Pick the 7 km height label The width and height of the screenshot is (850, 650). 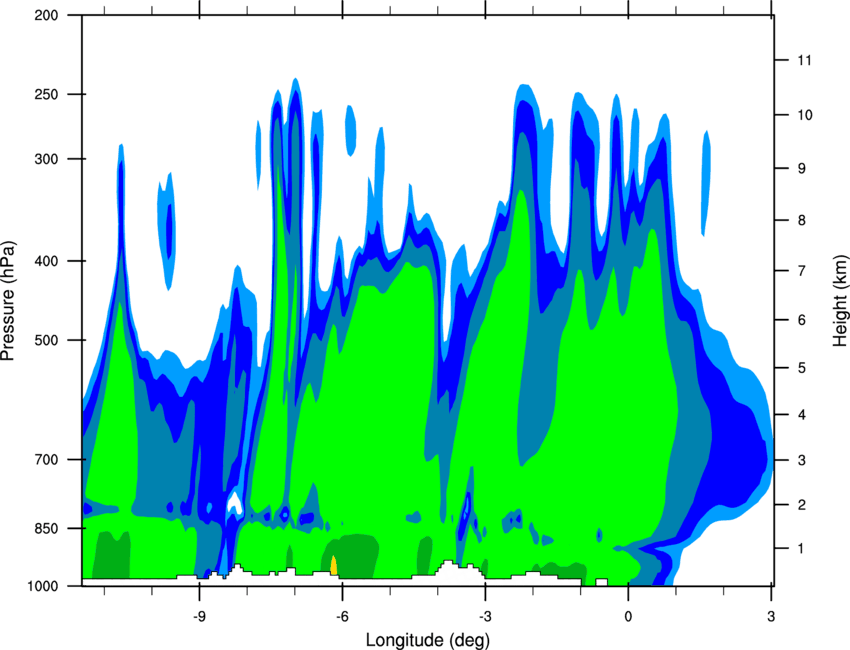(x=802, y=271)
